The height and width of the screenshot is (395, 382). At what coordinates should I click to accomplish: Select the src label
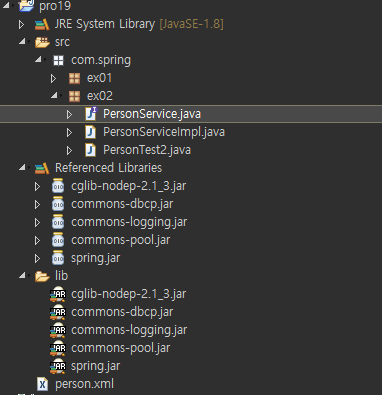[x=62, y=42]
